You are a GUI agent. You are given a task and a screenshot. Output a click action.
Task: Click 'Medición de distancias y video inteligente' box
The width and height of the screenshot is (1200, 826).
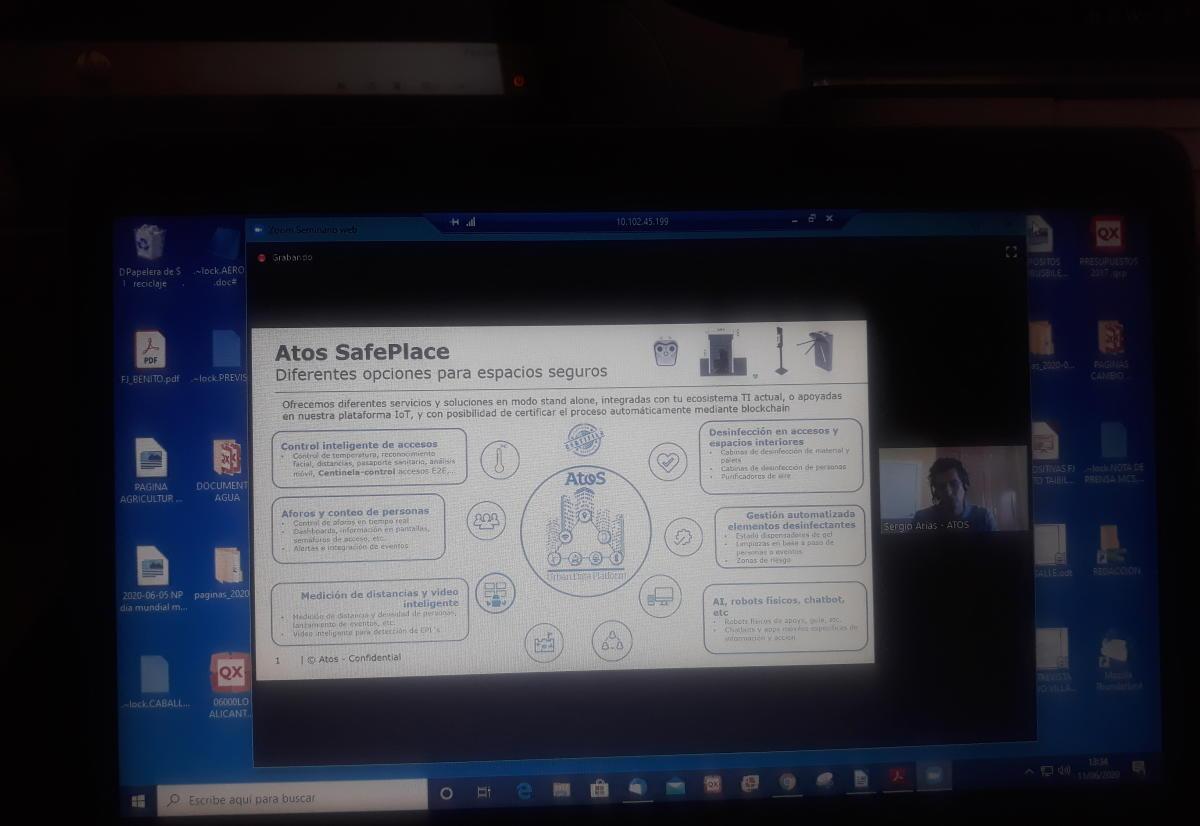(x=370, y=613)
